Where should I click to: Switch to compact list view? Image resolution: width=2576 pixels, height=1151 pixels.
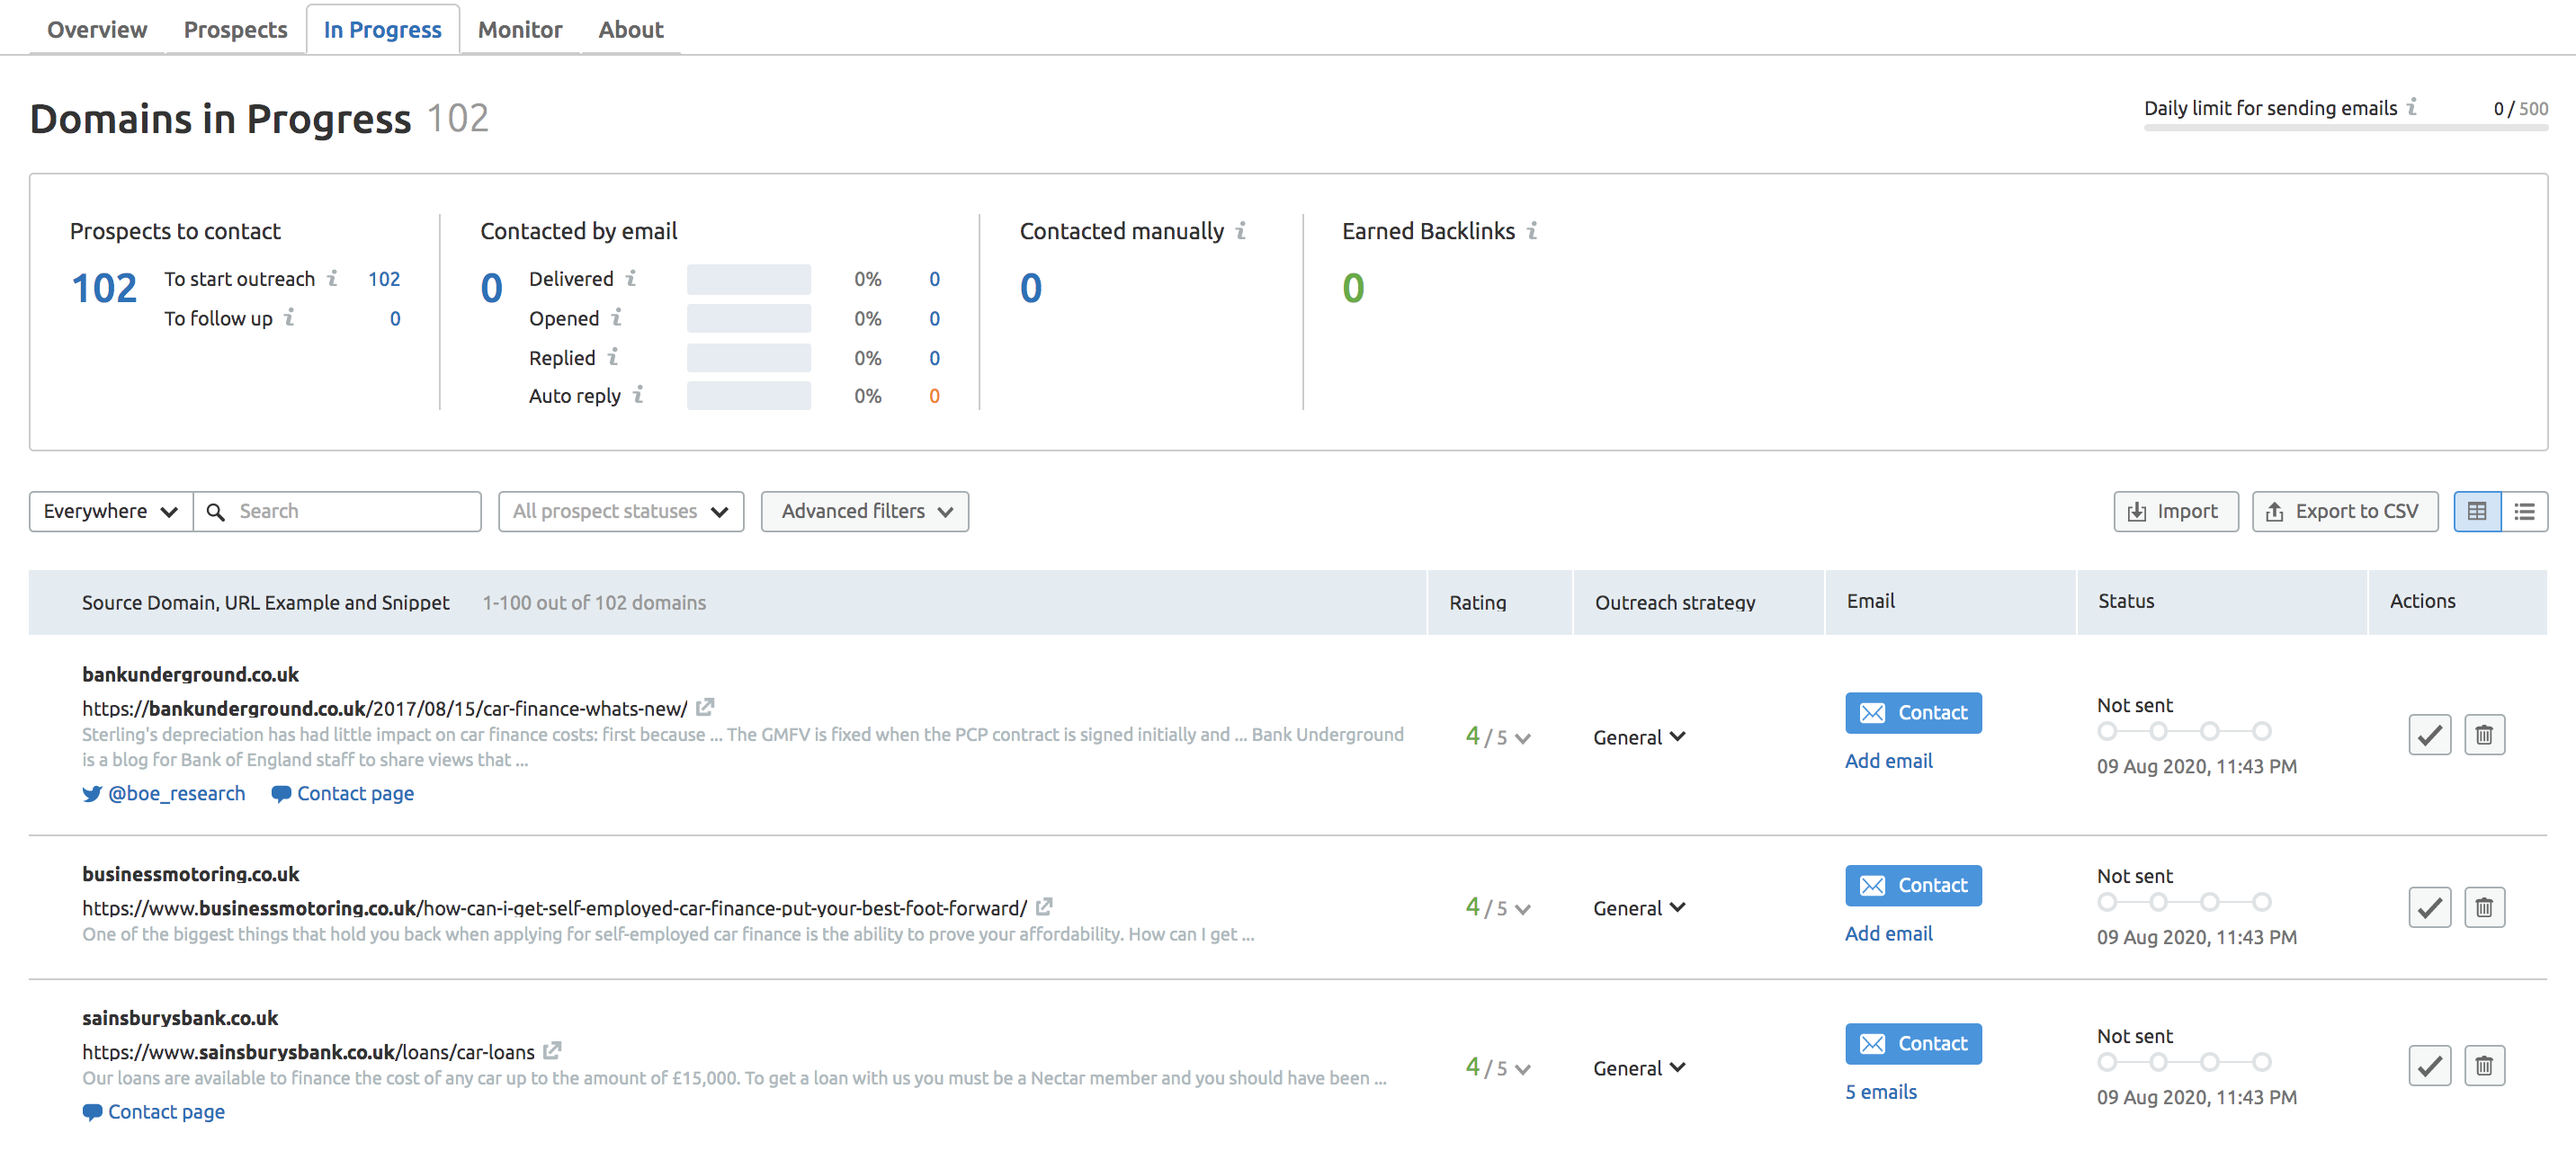[2526, 511]
